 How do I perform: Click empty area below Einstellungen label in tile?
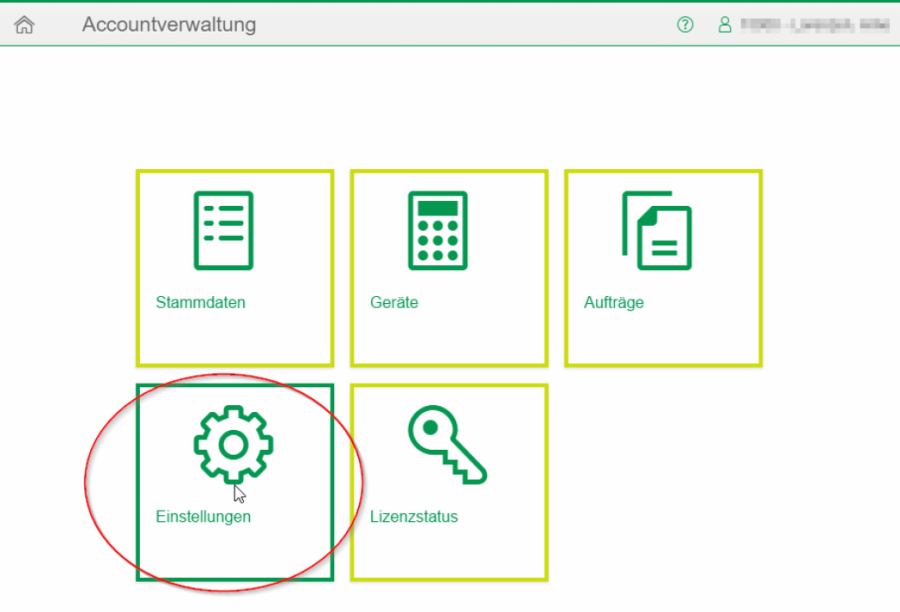pos(234,550)
